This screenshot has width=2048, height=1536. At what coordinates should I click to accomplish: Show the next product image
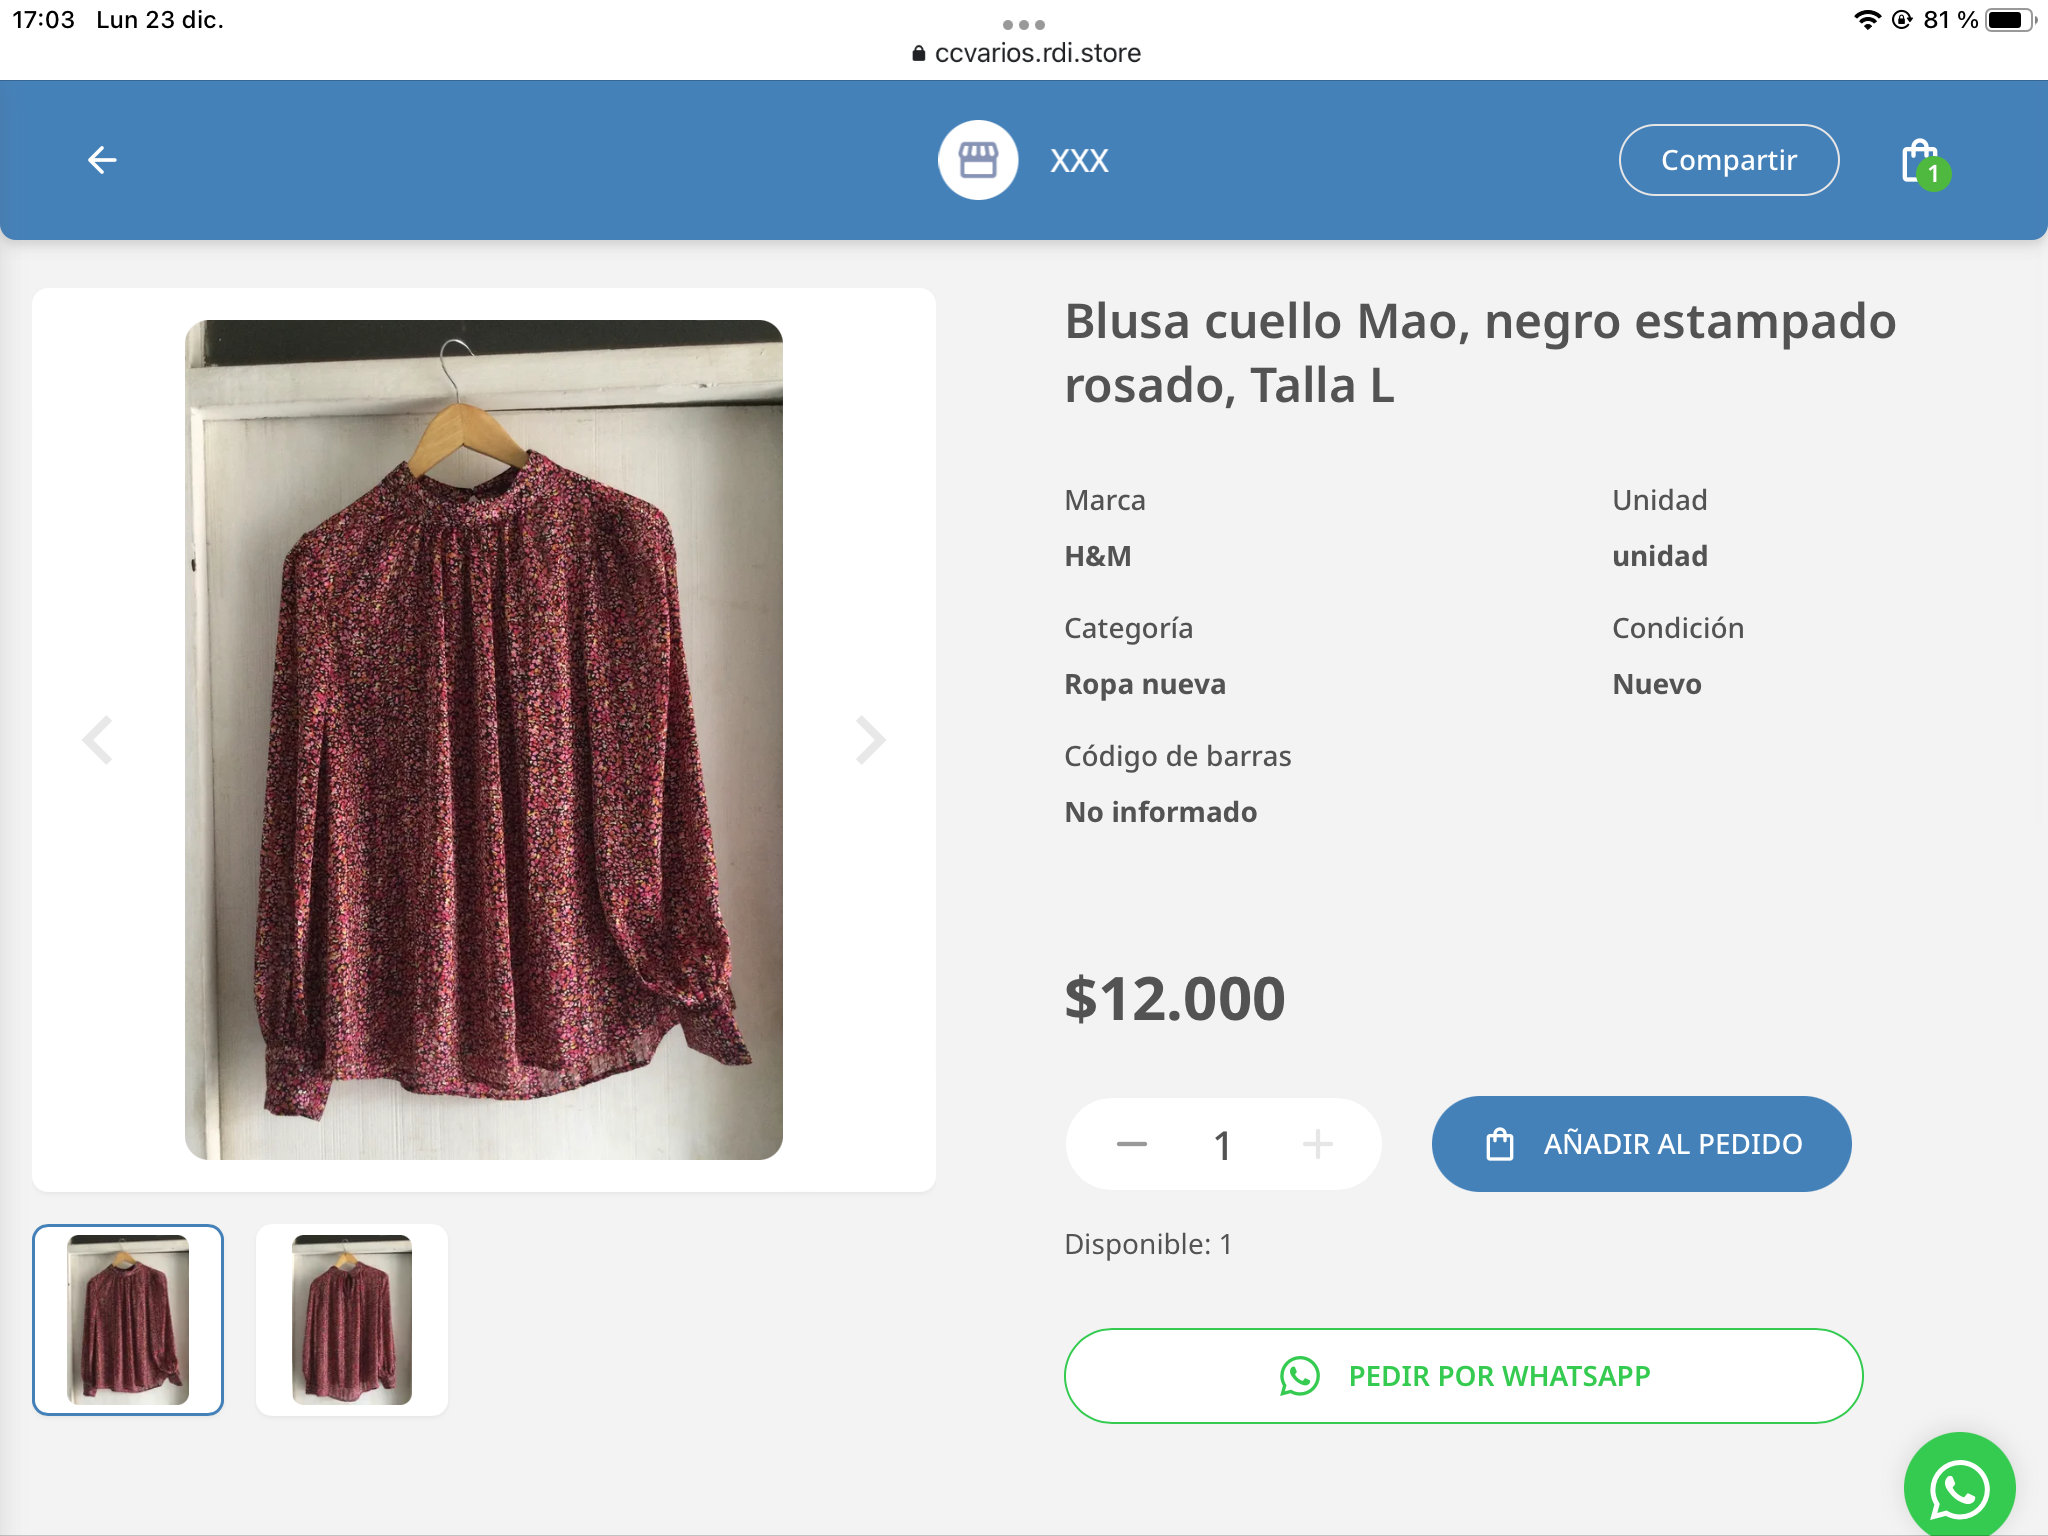[x=870, y=740]
